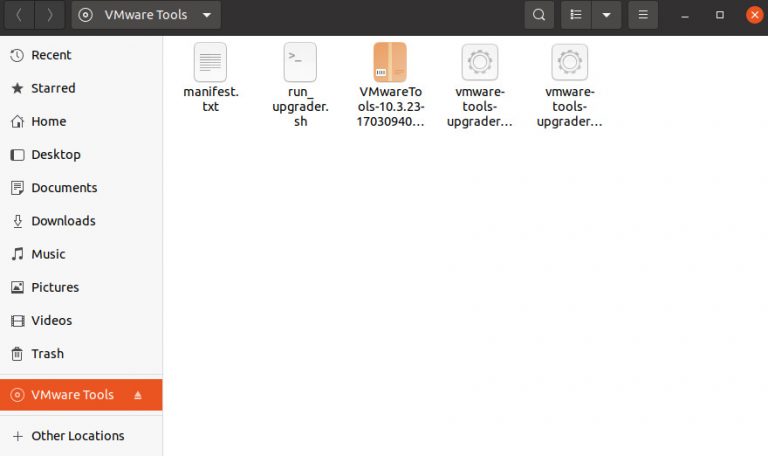Eject the VMware Tools disc
Screen dimensions: 768x456
click(x=138, y=395)
